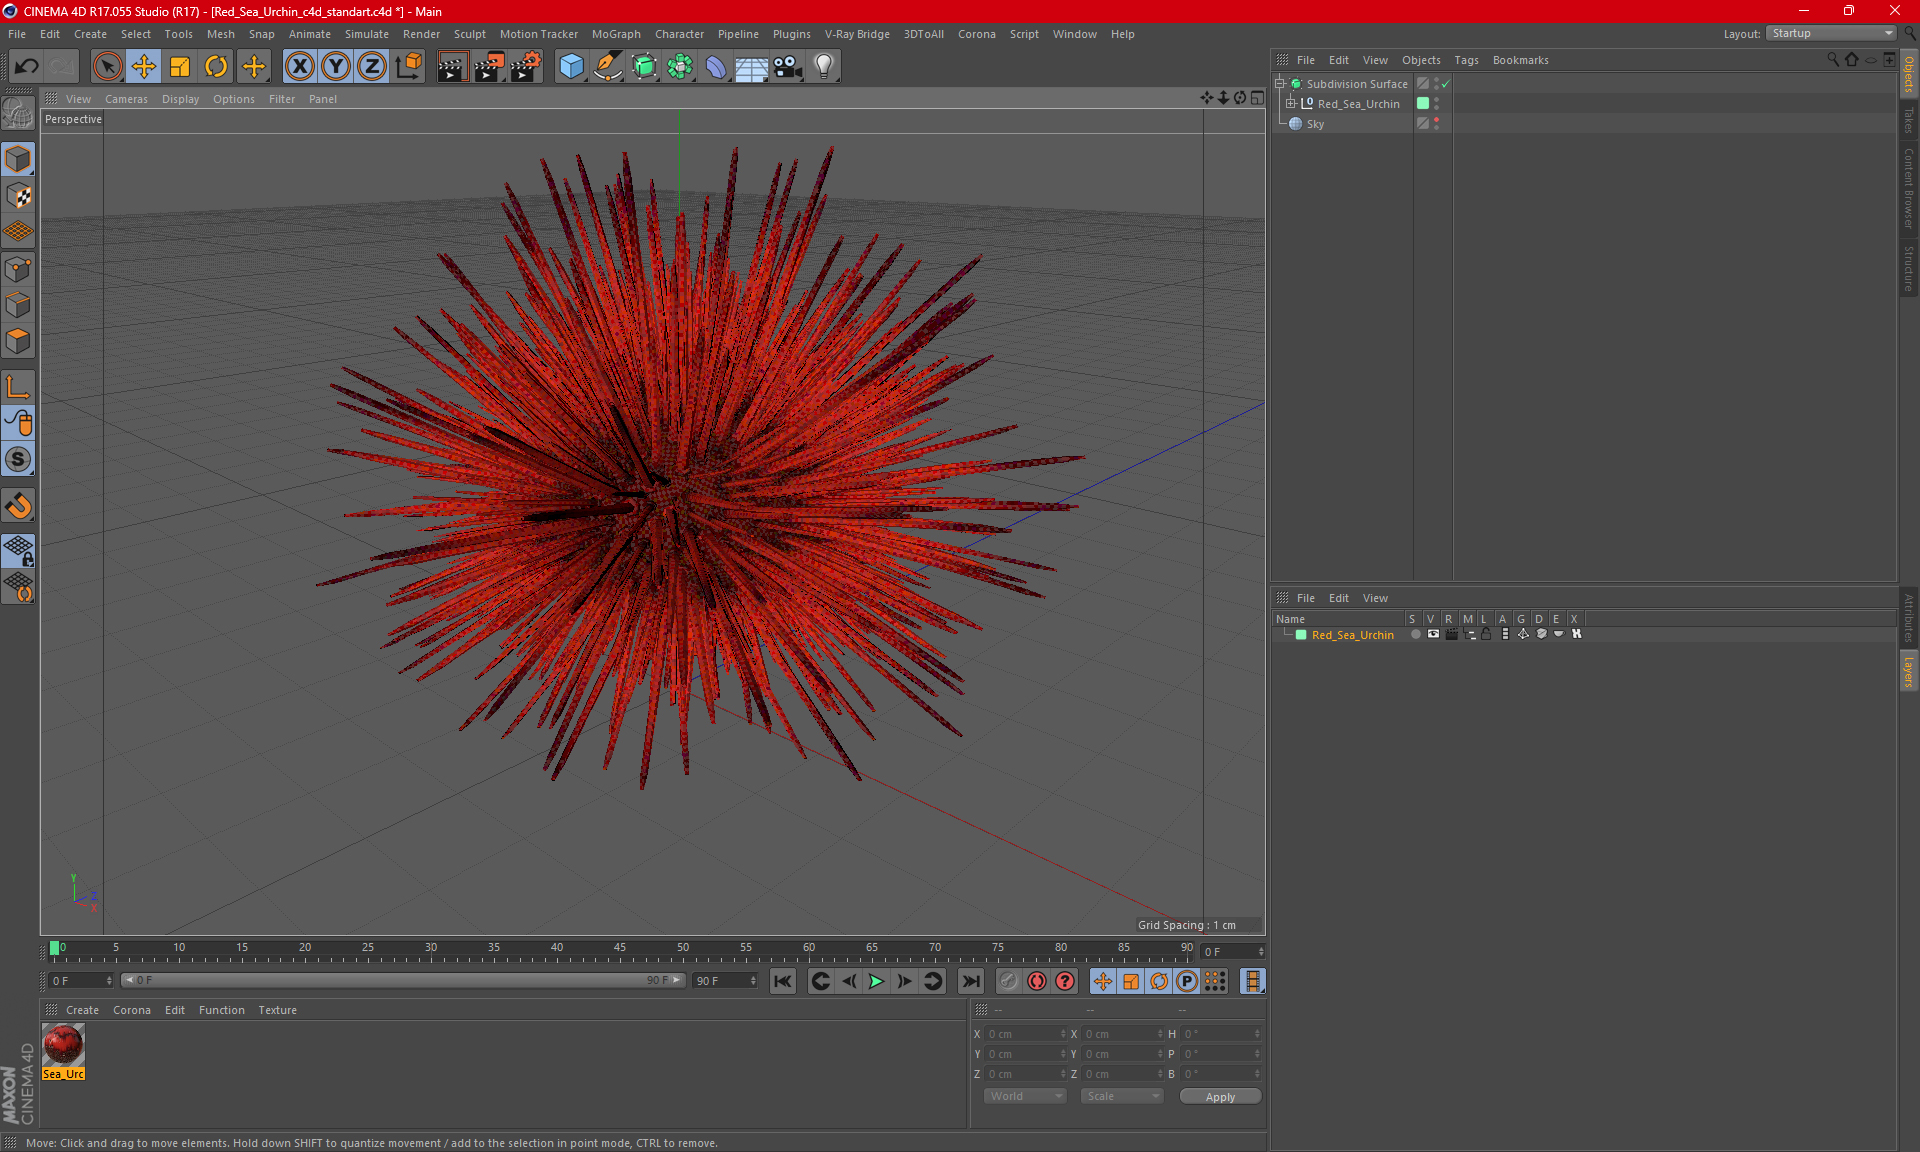Toggle Red_Sea_Urchin layer view visibility

(1433, 634)
